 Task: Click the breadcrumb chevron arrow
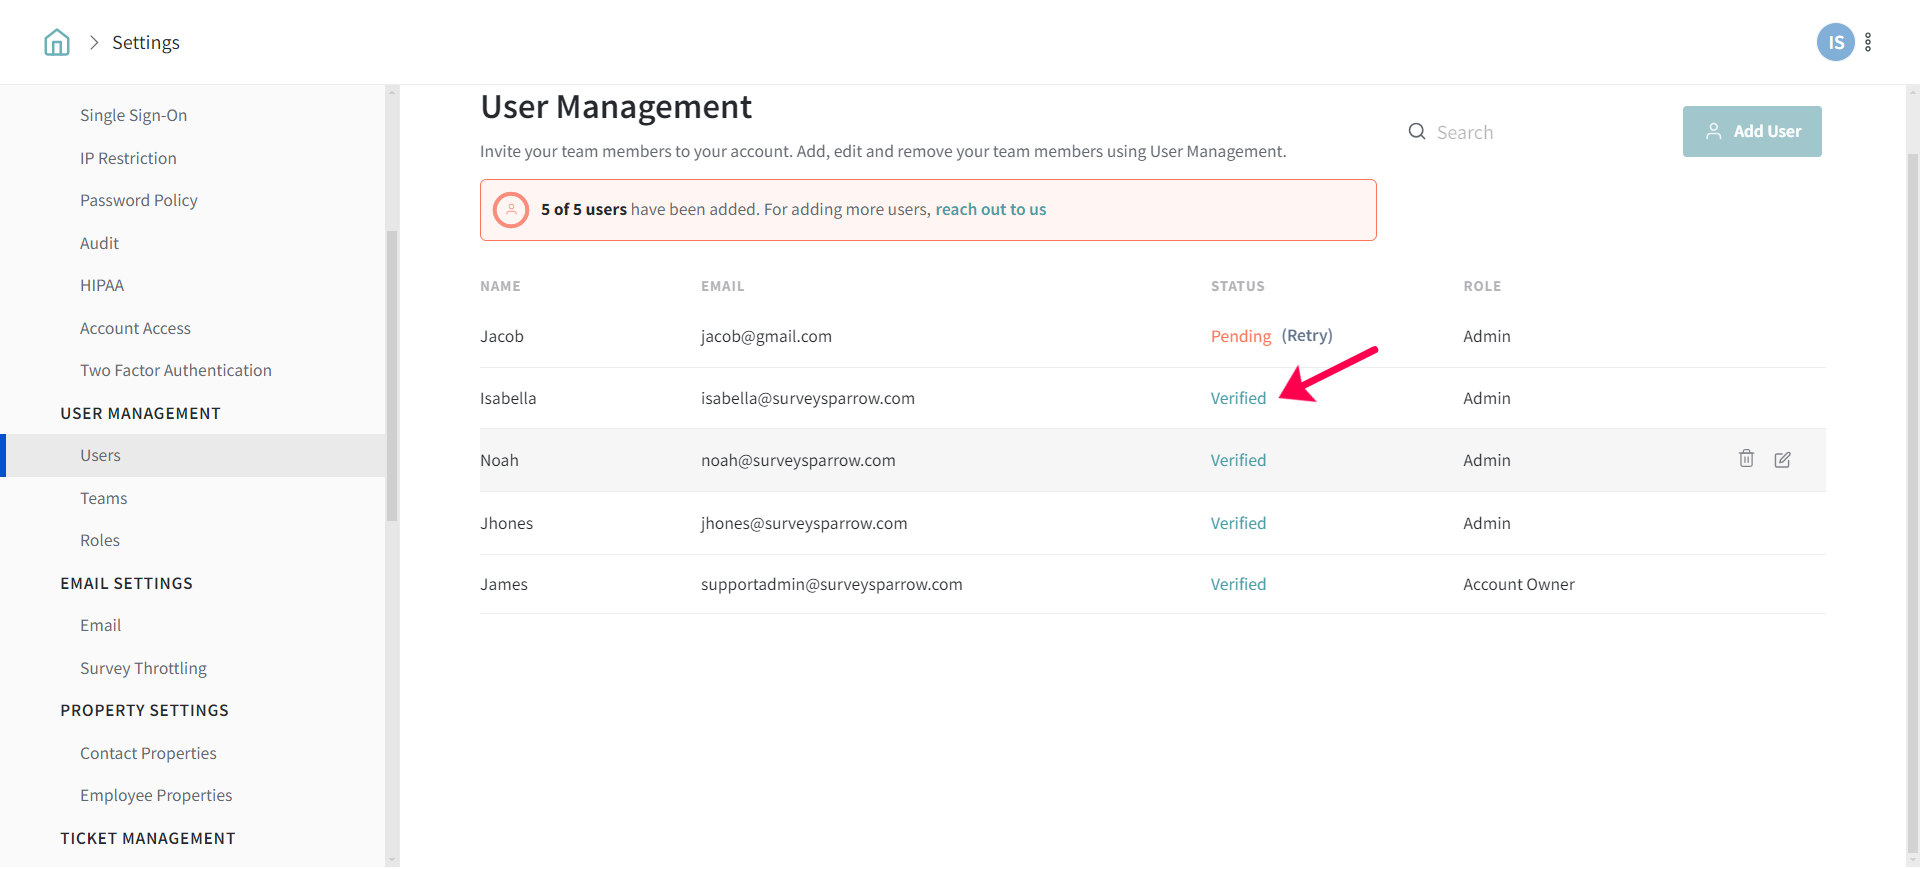[94, 42]
